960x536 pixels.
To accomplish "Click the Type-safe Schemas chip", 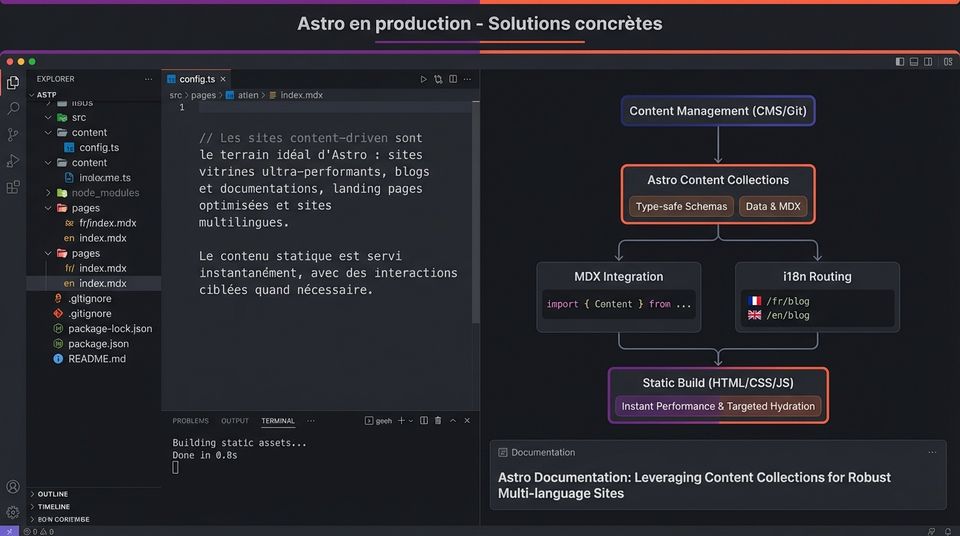I will click(x=681, y=206).
